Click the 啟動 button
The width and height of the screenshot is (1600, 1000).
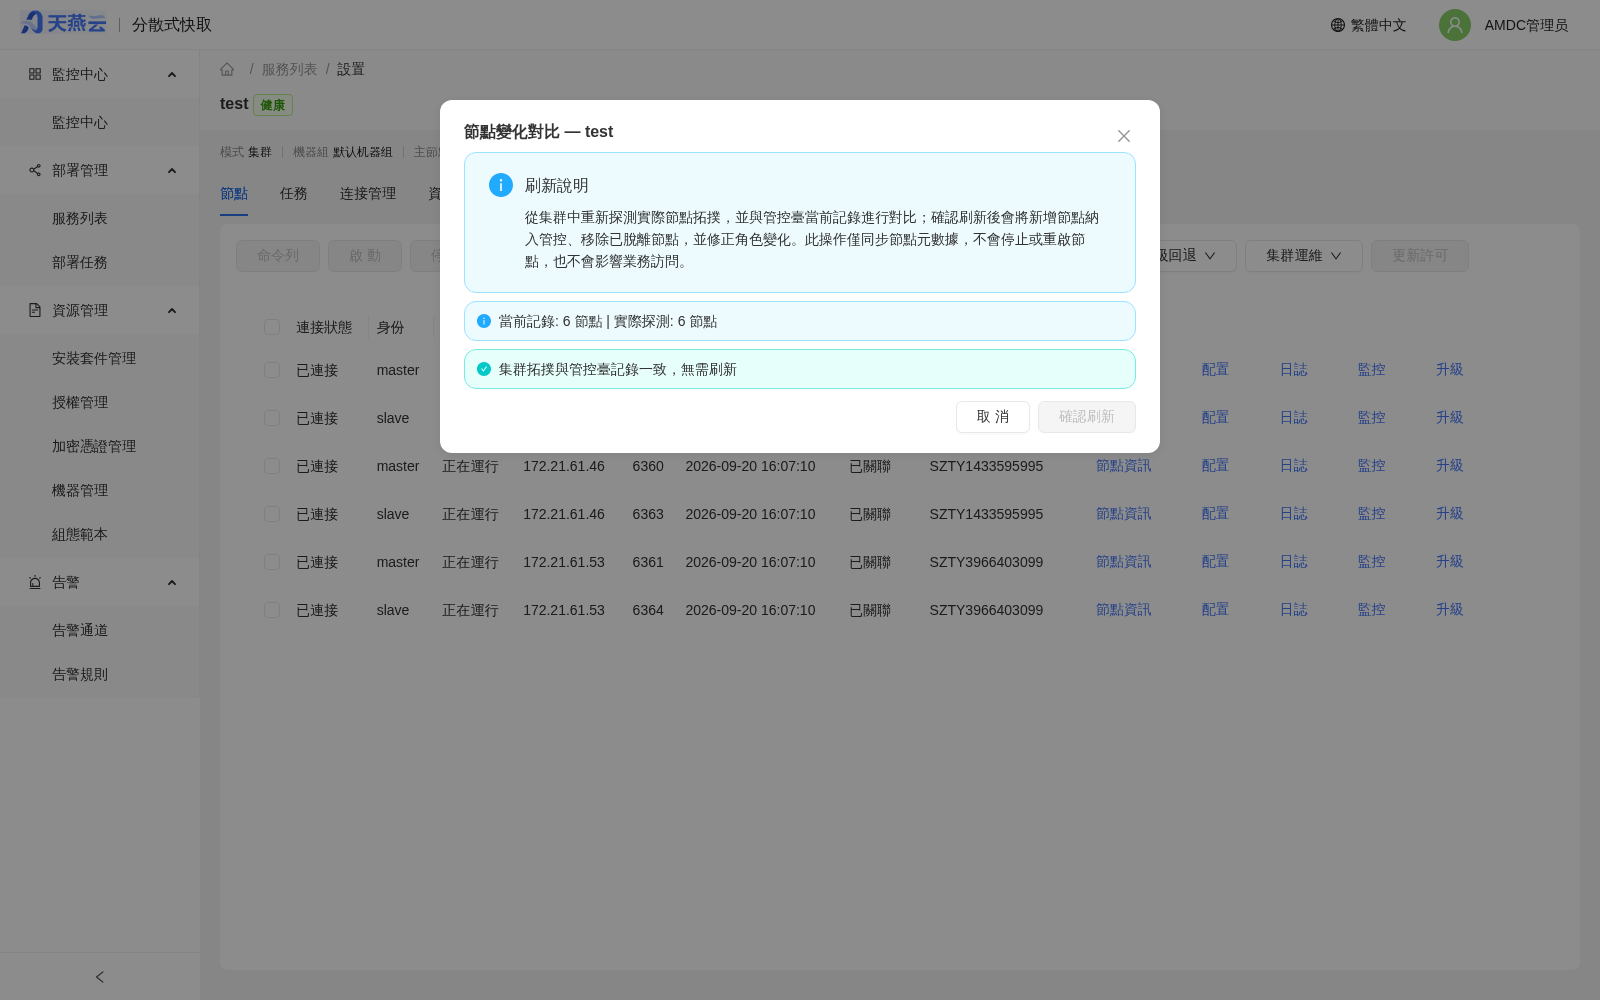365,256
